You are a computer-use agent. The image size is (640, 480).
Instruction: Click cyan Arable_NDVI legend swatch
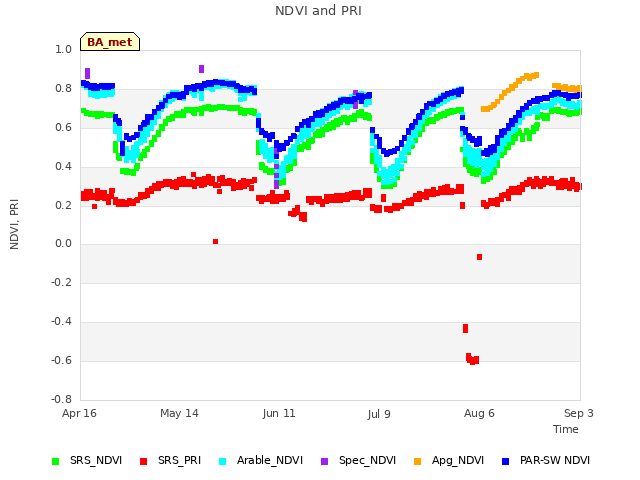pyautogui.click(x=222, y=461)
